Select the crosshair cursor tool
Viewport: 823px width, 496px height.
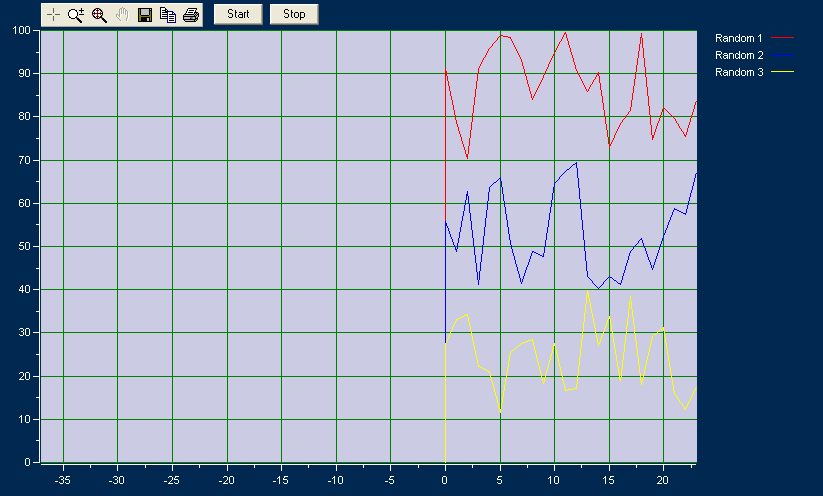point(53,15)
